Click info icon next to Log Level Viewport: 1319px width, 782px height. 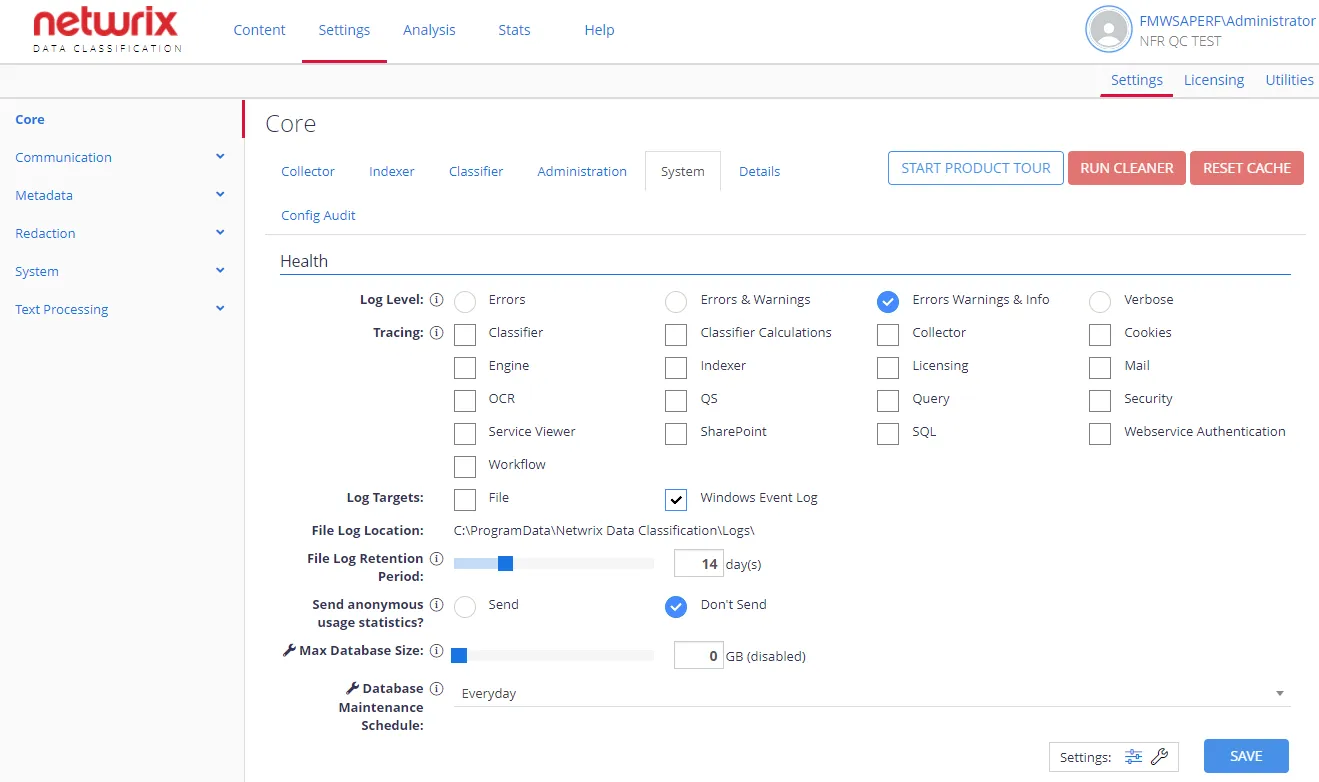[436, 300]
